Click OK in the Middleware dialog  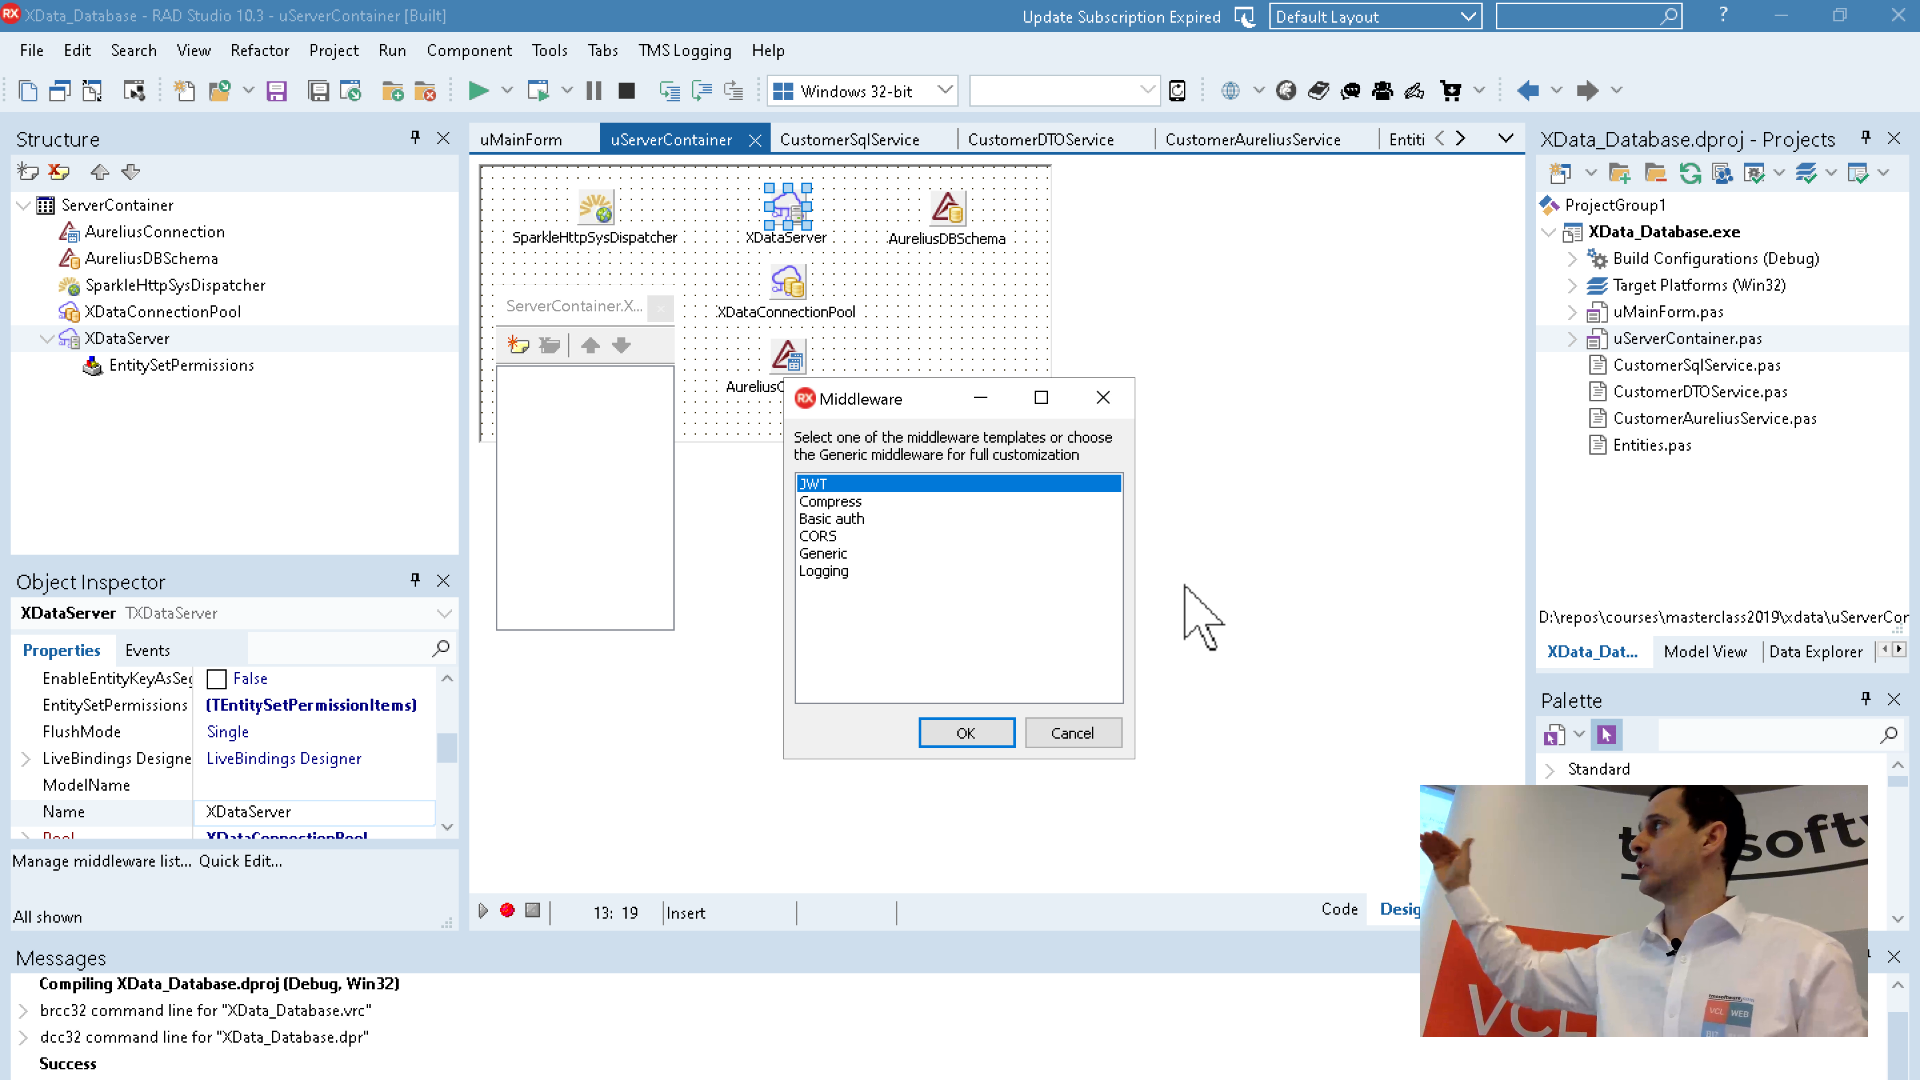click(966, 733)
